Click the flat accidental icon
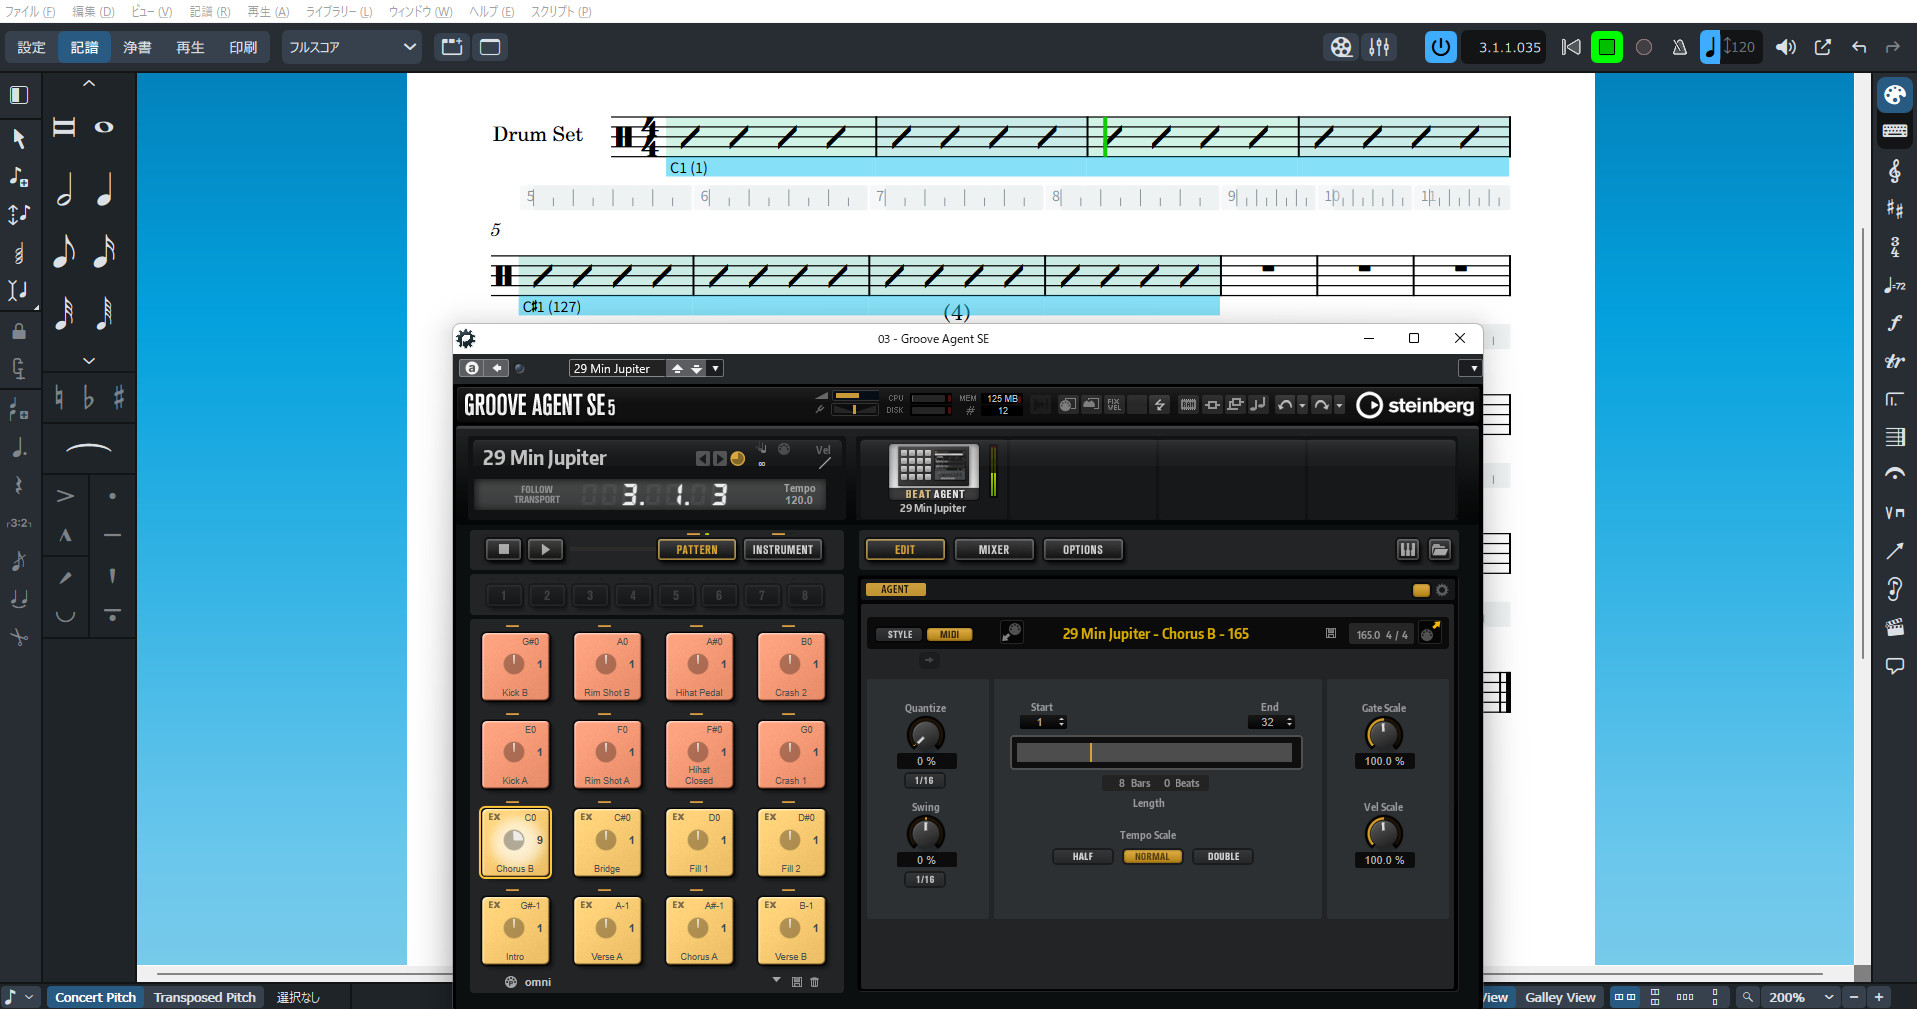The height and width of the screenshot is (1009, 1917). (89, 398)
